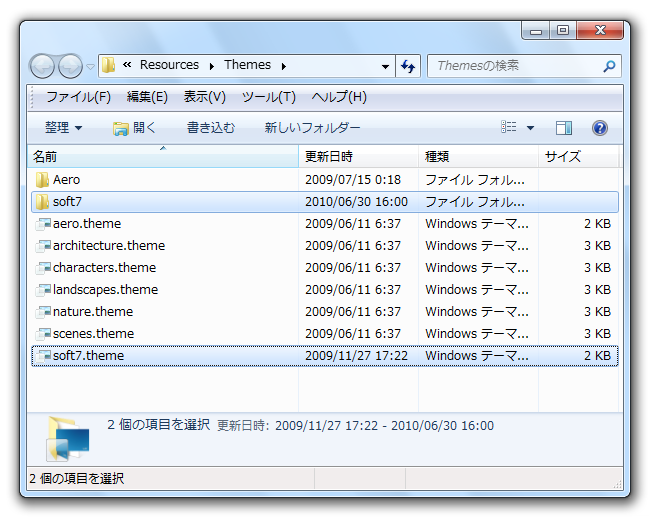Screen dimensions: 655x520
Task: Click the 3 KB size of nature.theme
Action: [x=597, y=312]
